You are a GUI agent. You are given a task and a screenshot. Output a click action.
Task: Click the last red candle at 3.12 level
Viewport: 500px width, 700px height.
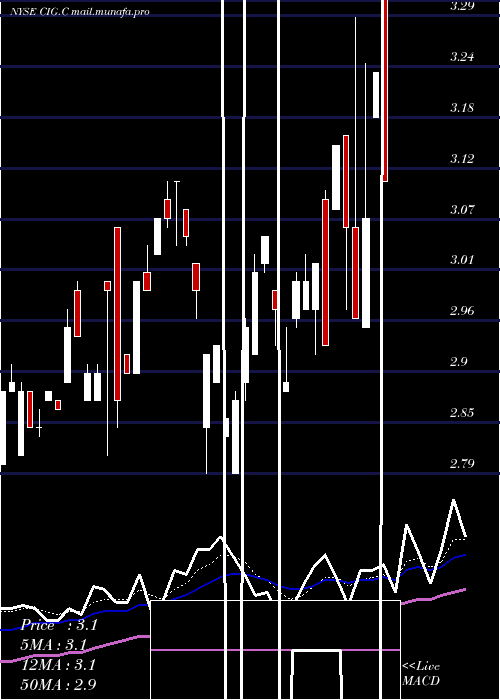tap(384, 89)
